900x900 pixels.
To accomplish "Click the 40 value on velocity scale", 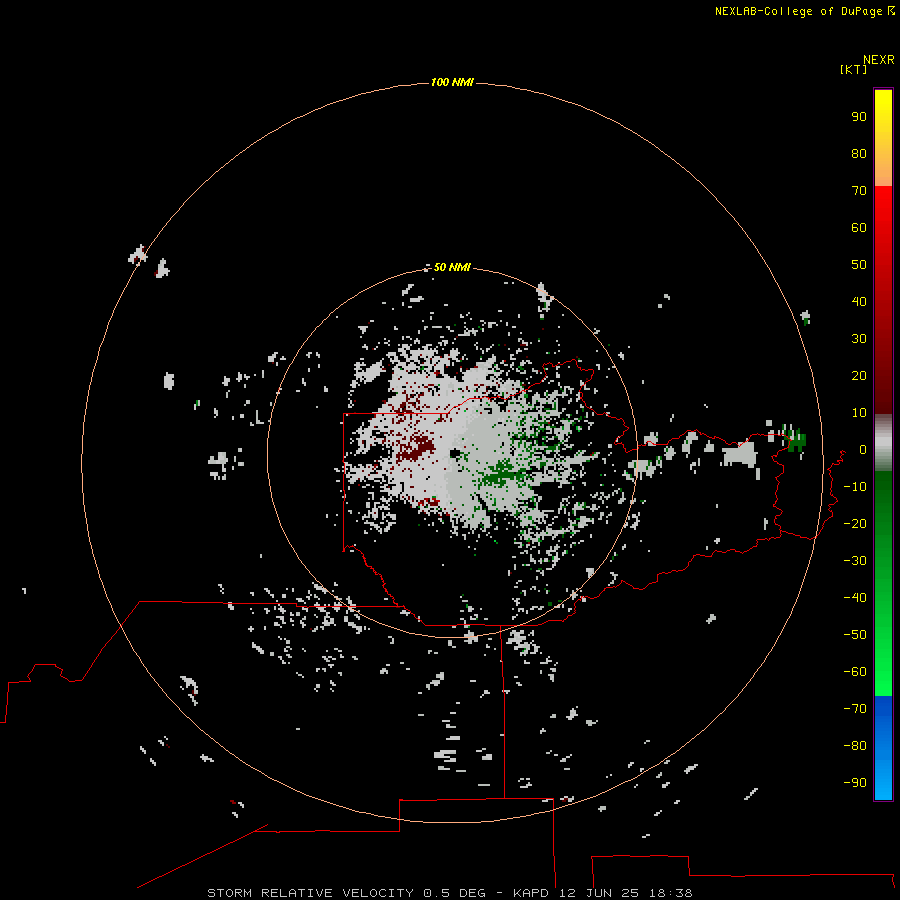I will tap(859, 302).
